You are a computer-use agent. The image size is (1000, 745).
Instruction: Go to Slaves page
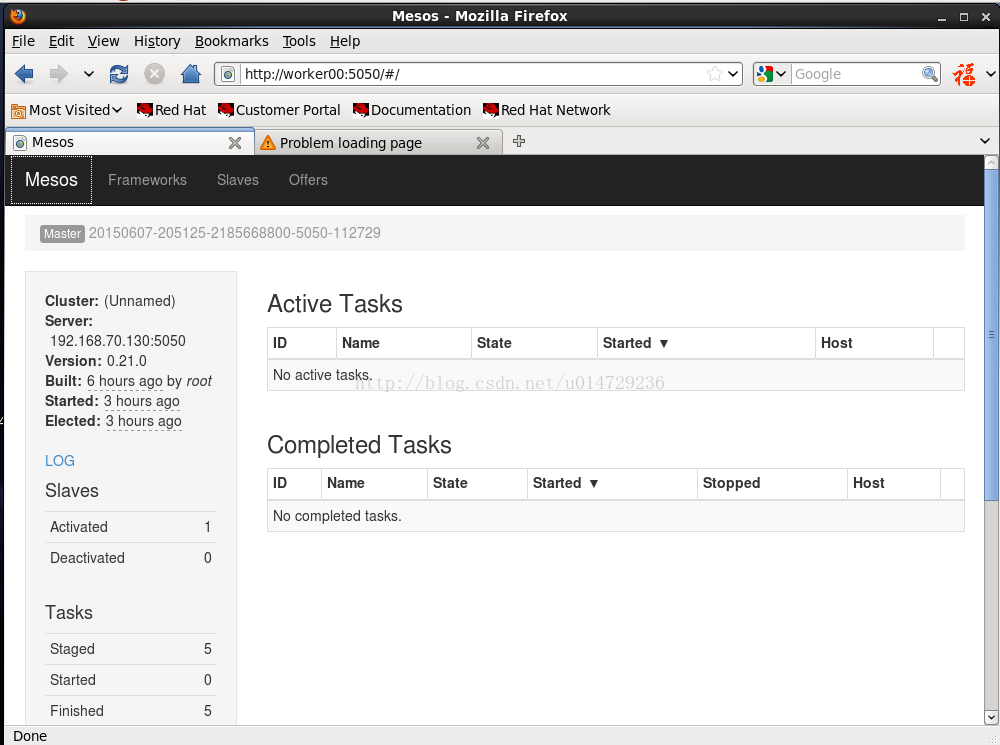pyautogui.click(x=238, y=180)
